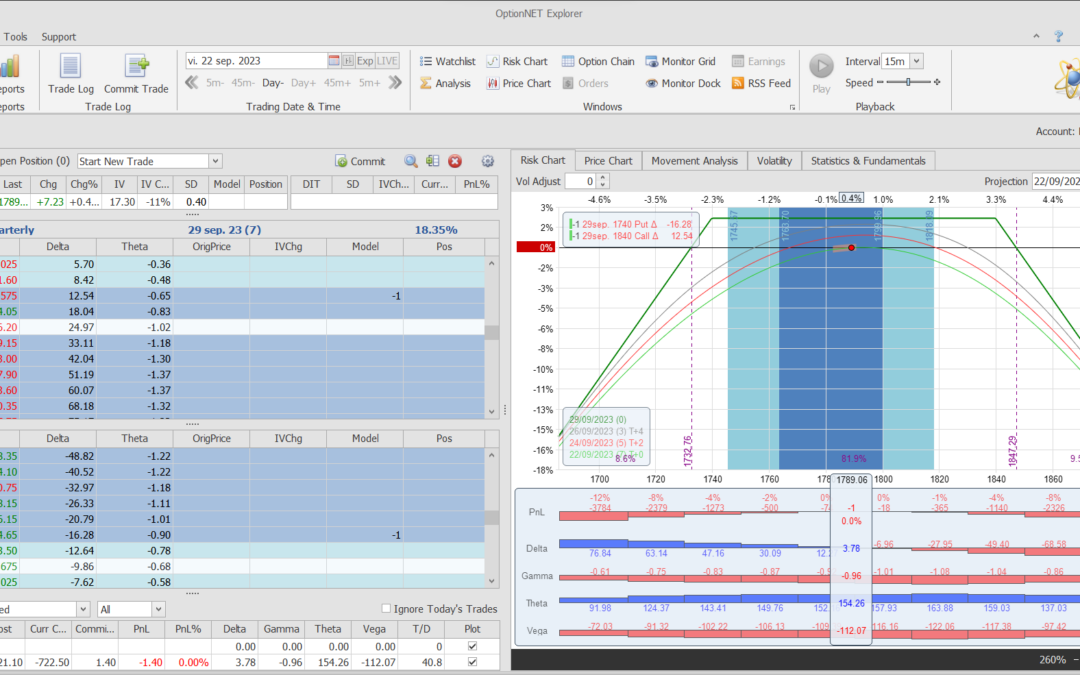Uncheck the Plot checkbox in the first row

(473, 647)
